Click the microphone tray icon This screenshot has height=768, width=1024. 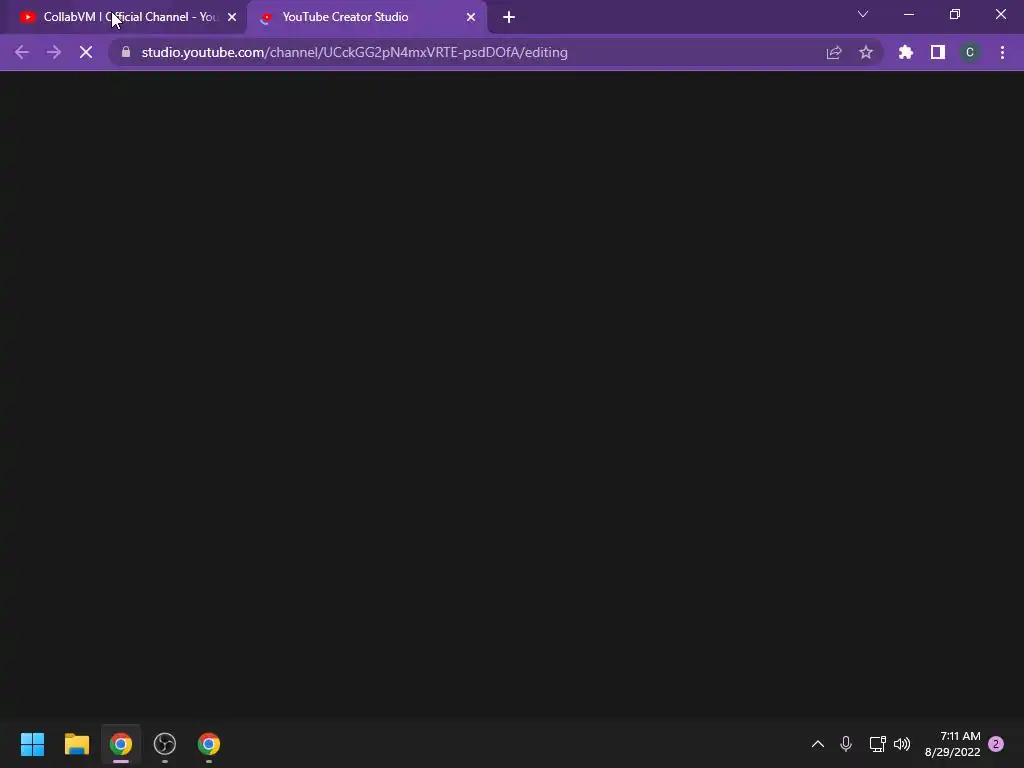pos(846,744)
